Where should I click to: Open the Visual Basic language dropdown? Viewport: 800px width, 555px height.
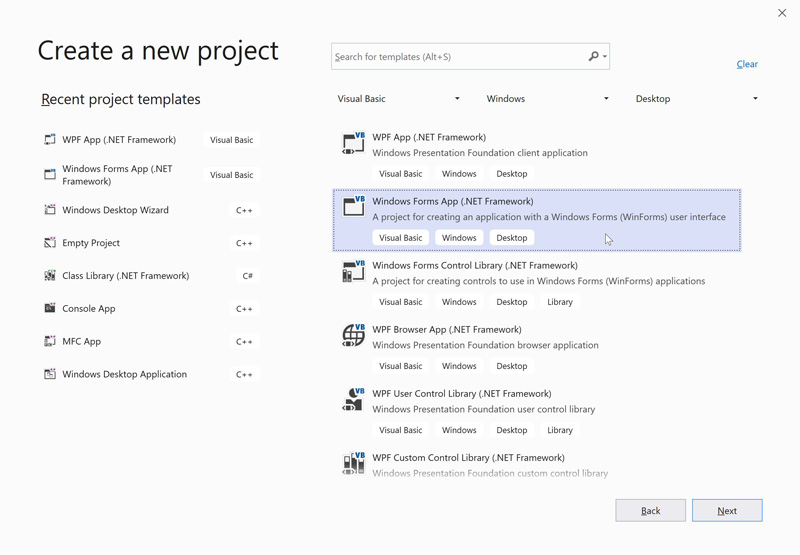click(x=398, y=99)
